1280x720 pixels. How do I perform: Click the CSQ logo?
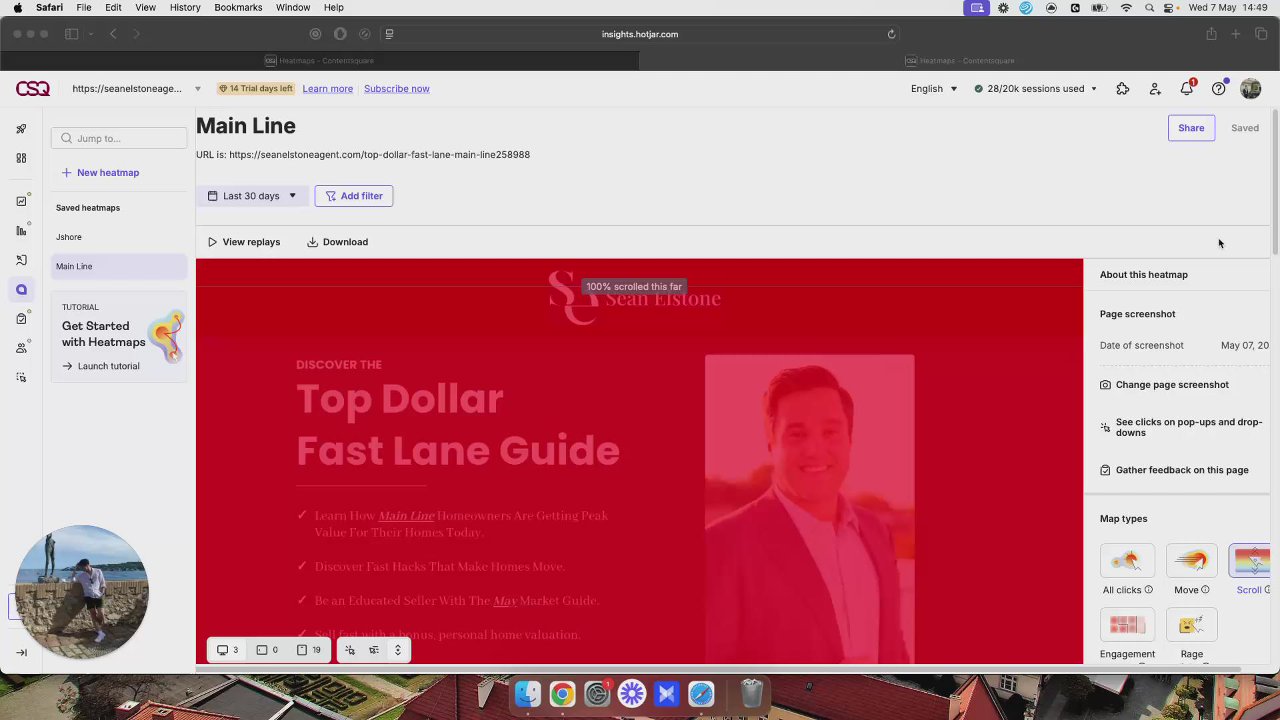32,89
